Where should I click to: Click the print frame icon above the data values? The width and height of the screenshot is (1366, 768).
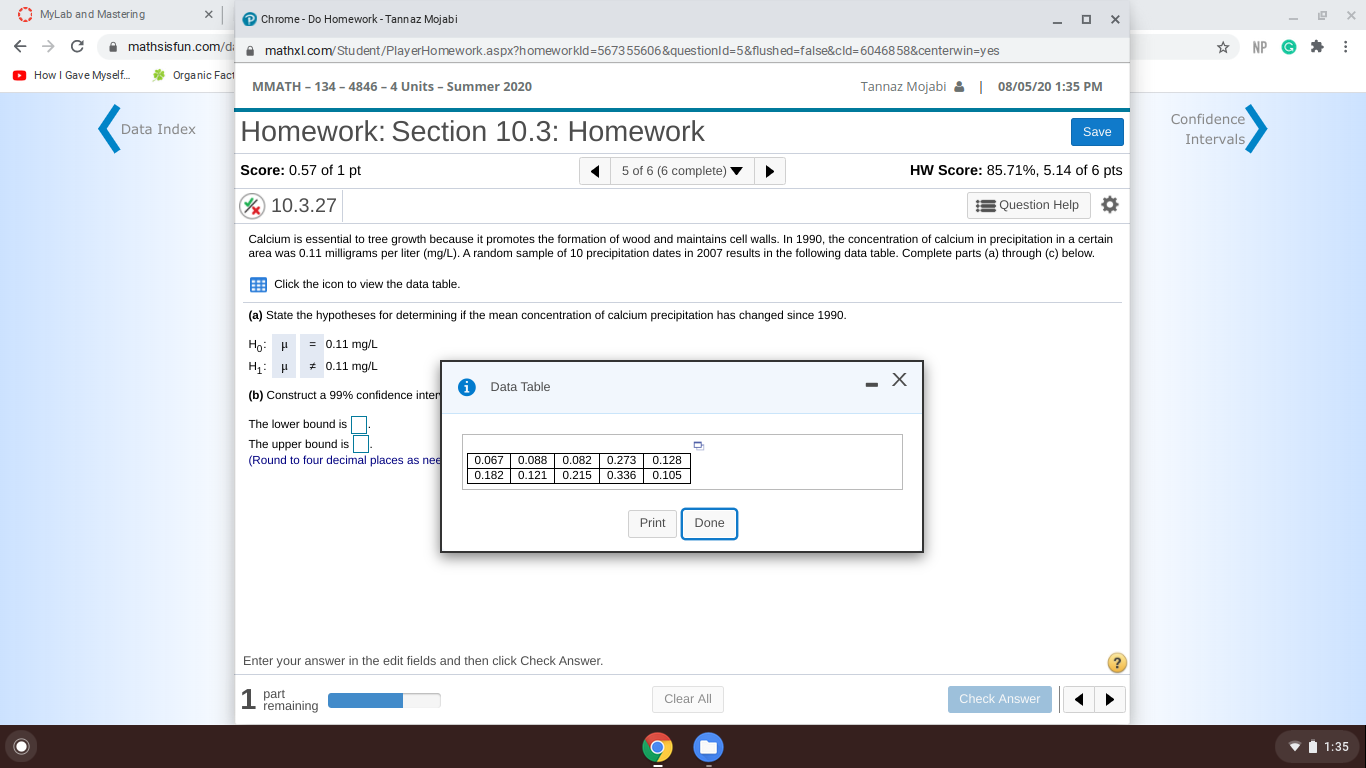[698, 445]
